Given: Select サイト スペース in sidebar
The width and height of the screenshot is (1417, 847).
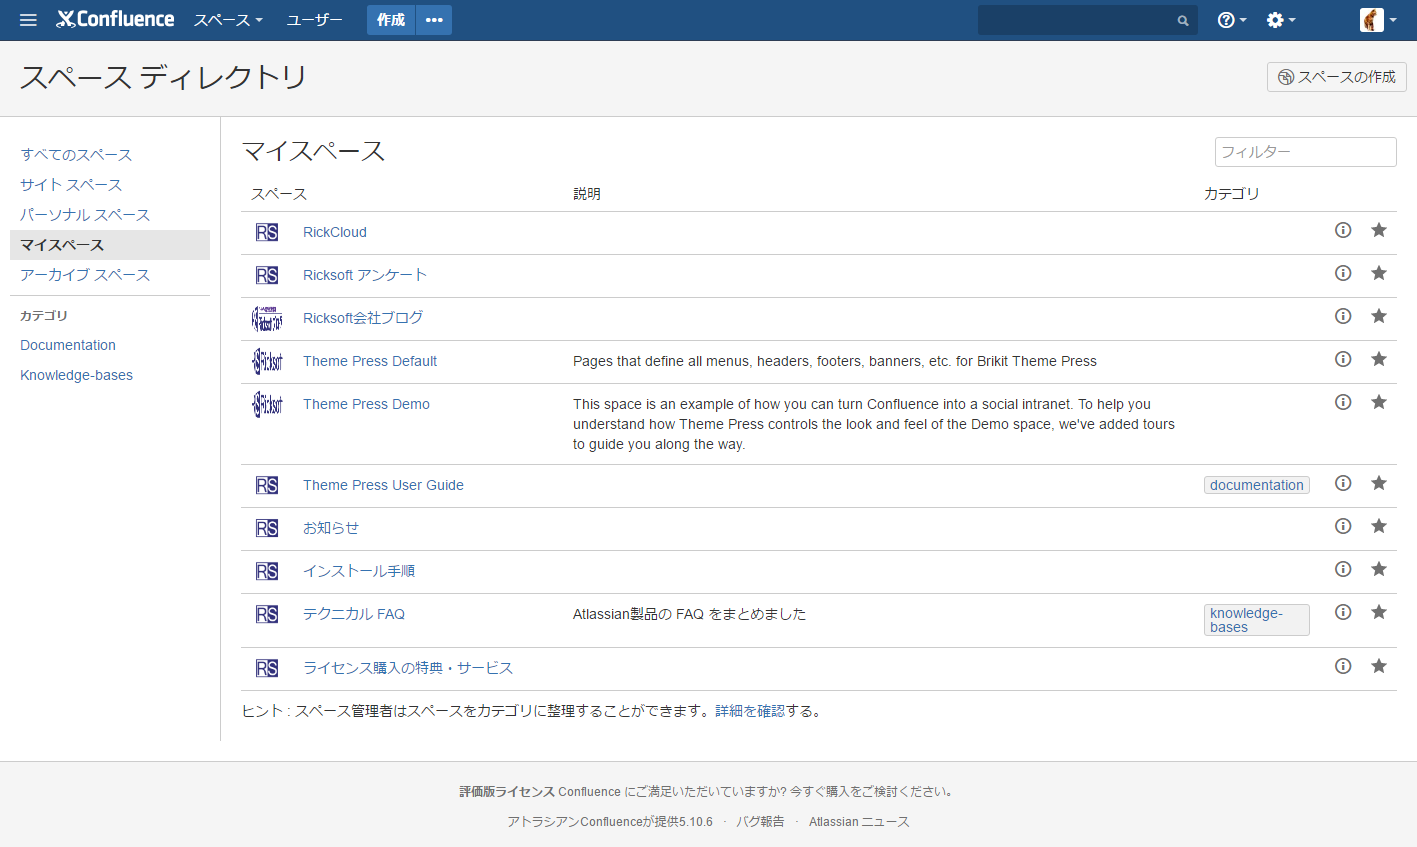Looking at the screenshot, I should click(x=71, y=185).
